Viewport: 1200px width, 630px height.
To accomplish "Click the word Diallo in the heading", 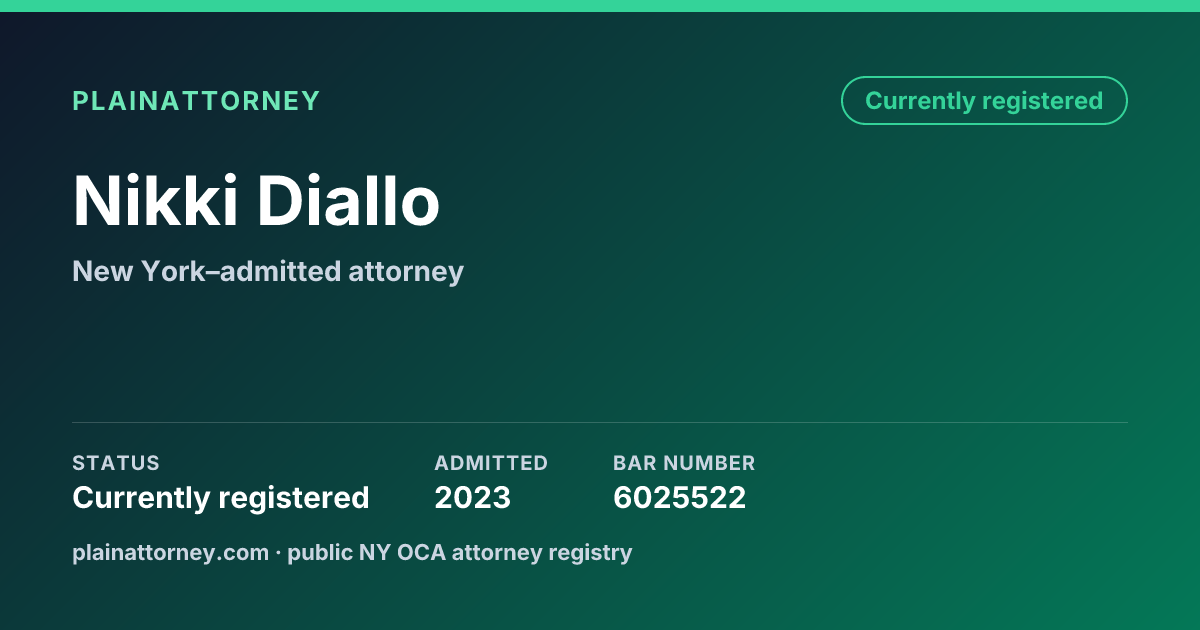I will (x=348, y=201).
